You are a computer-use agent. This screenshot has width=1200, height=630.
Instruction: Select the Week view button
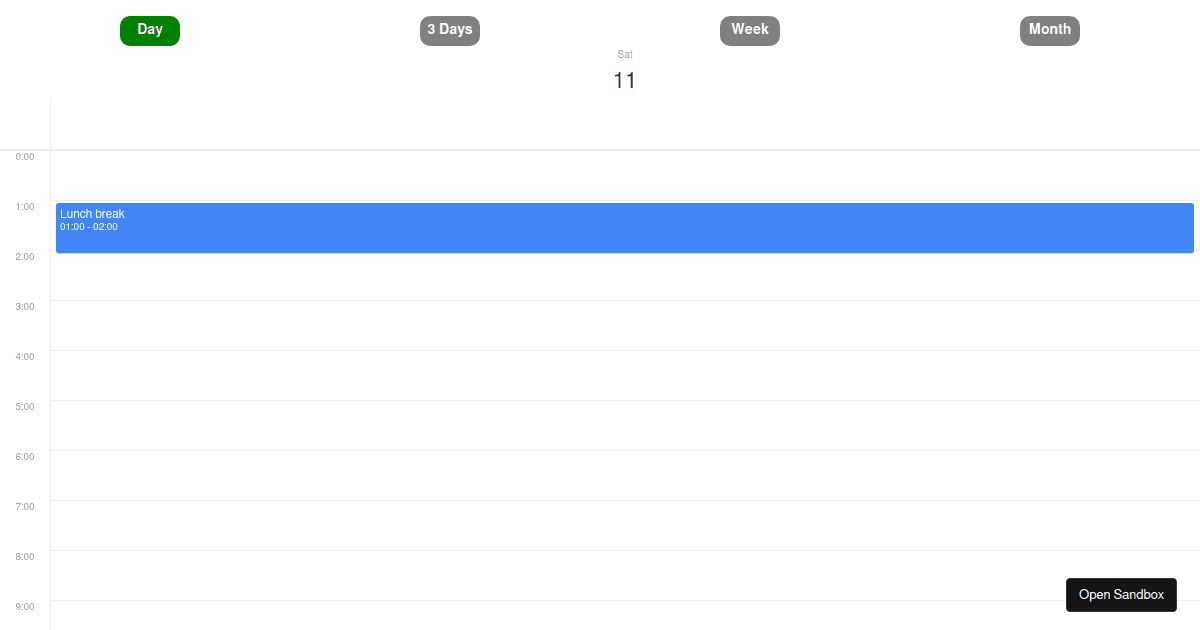click(750, 30)
